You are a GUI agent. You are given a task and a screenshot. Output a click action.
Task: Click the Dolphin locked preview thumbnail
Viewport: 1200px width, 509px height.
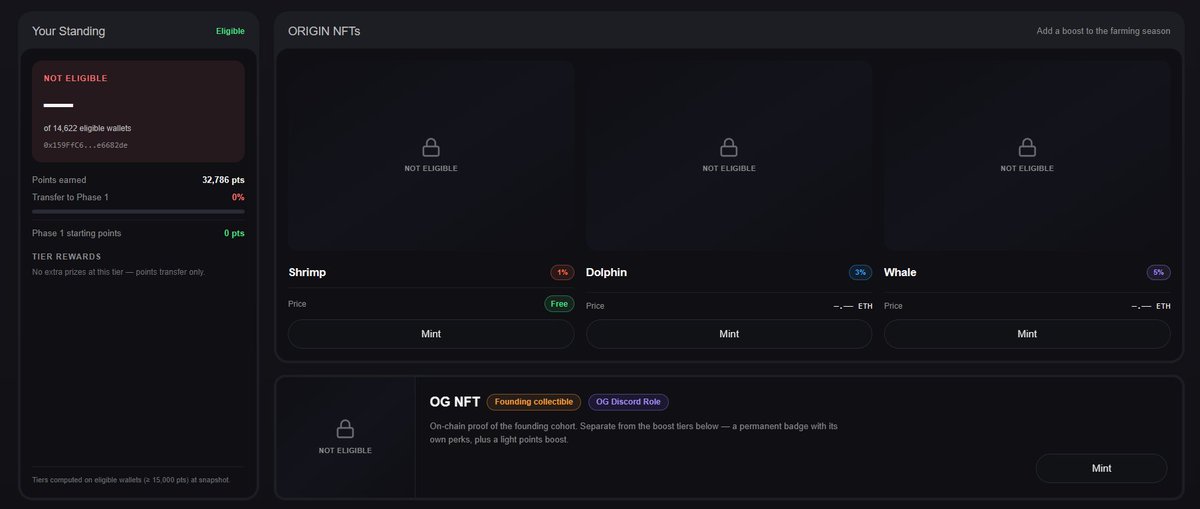click(729, 155)
